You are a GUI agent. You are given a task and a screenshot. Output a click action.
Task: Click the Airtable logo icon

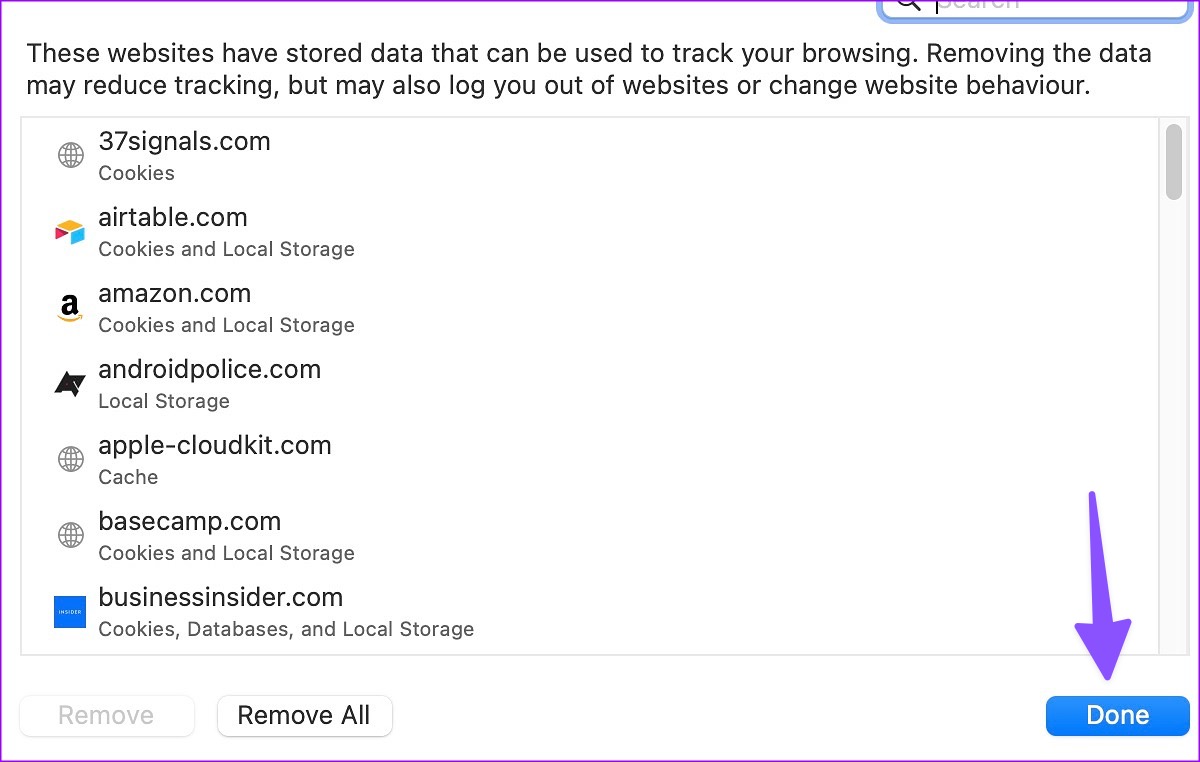click(x=70, y=232)
